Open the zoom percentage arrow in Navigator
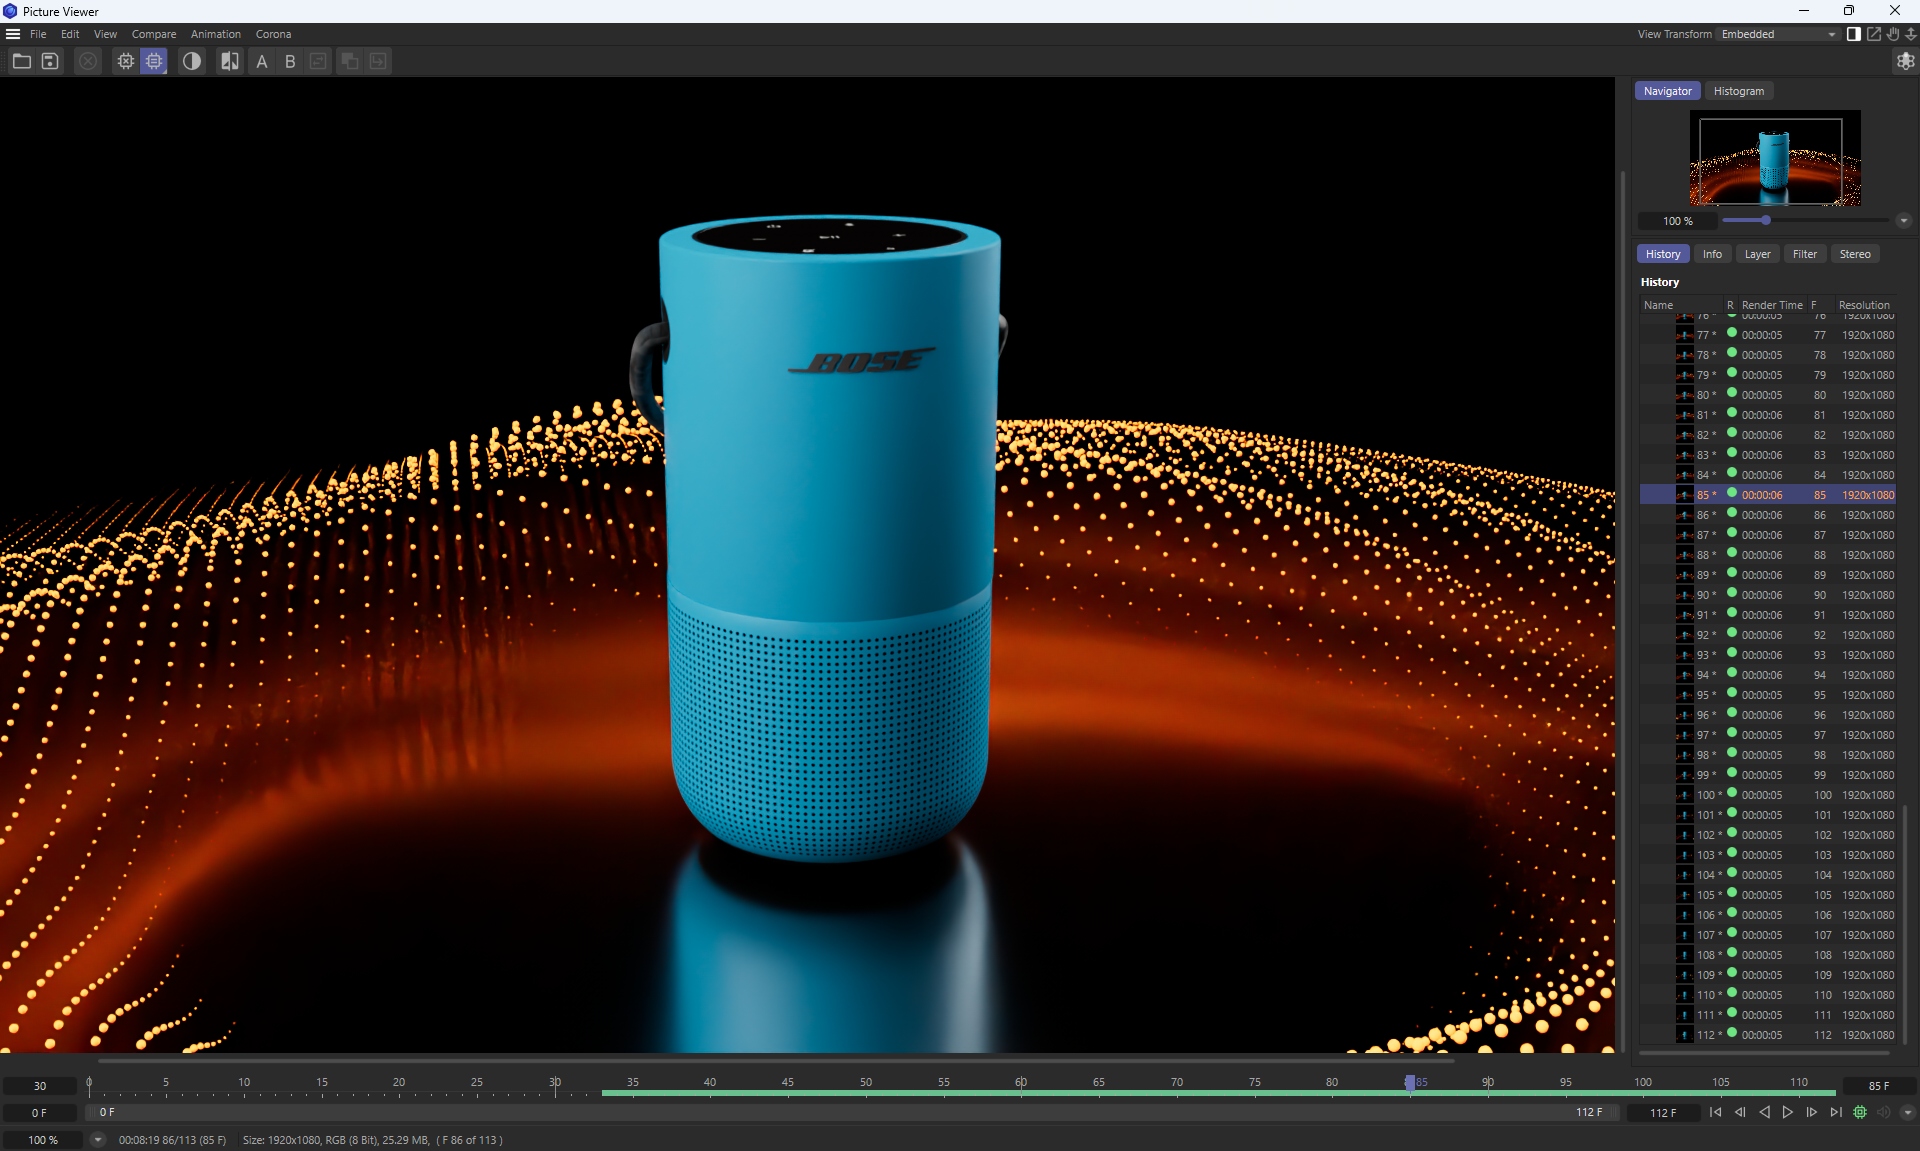1920x1151 pixels. pos(1903,221)
